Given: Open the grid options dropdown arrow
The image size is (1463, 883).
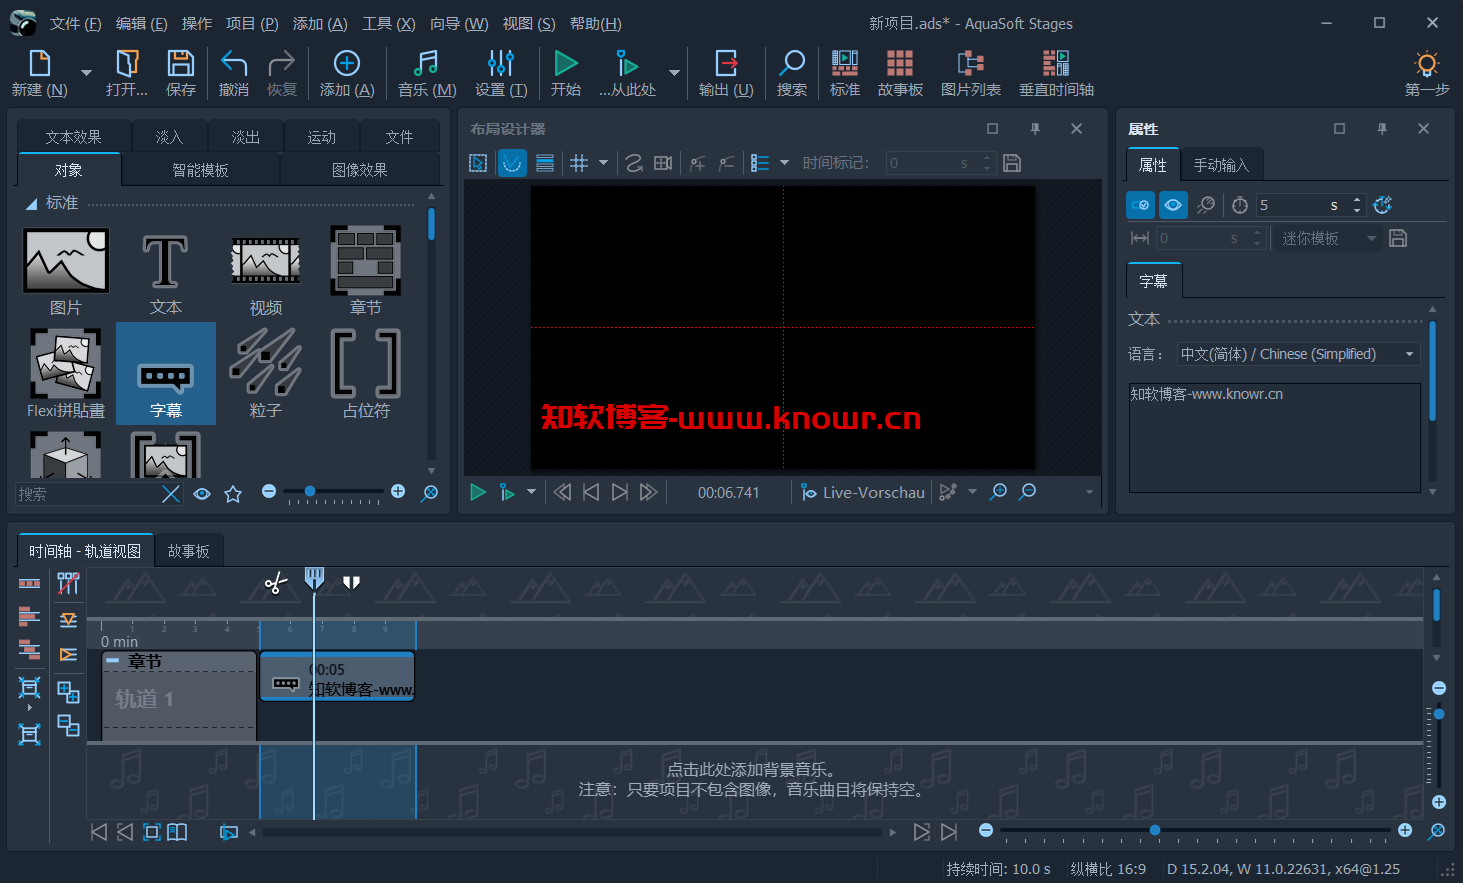Looking at the screenshot, I should point(603,163).
